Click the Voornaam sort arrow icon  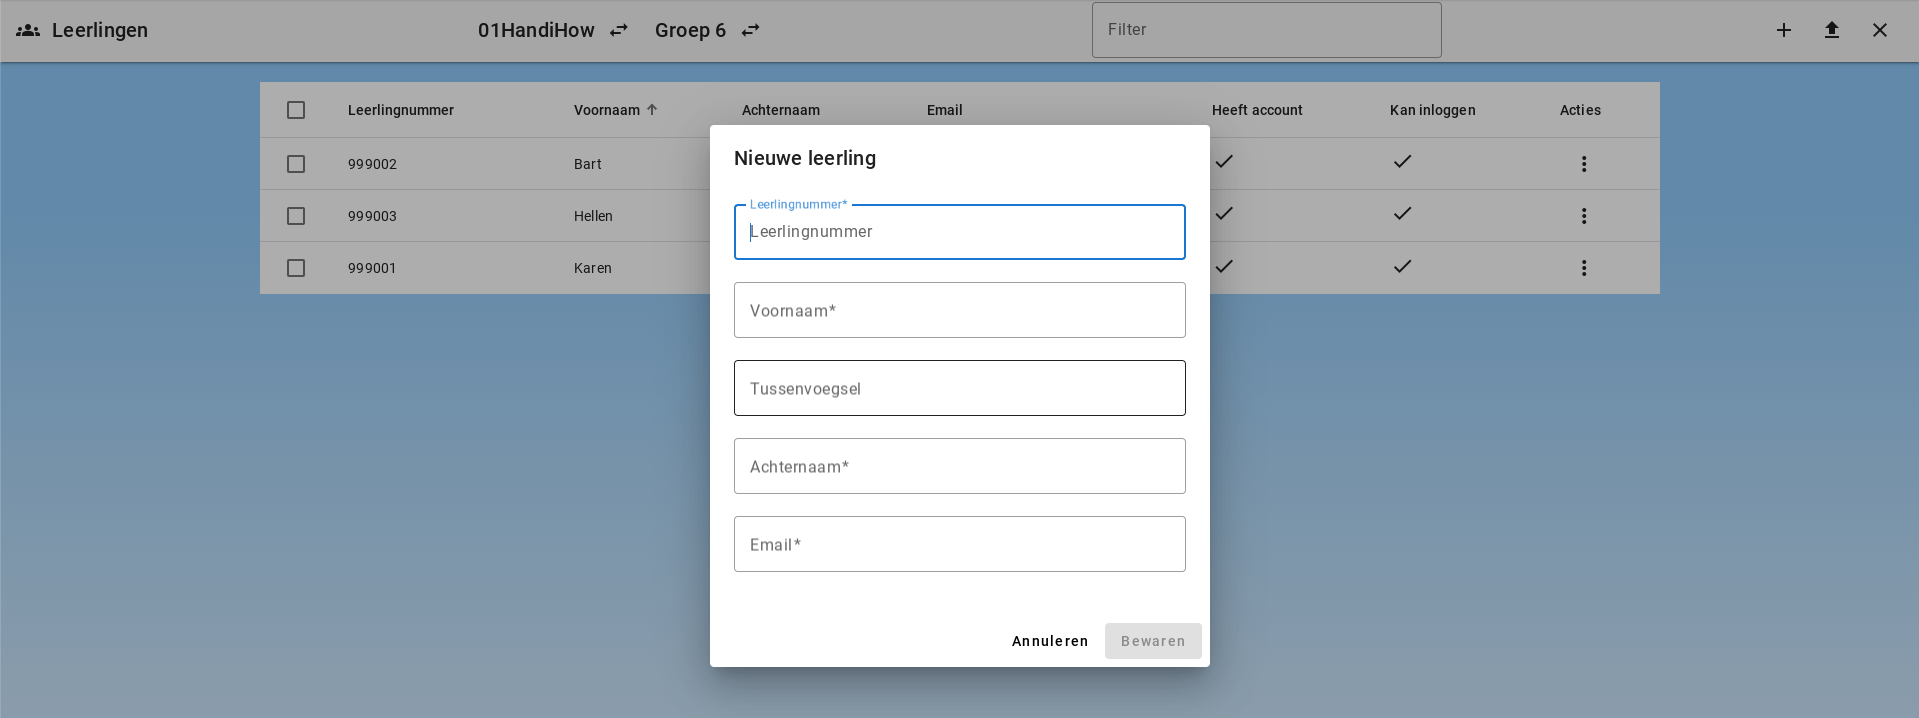point(652,110)
